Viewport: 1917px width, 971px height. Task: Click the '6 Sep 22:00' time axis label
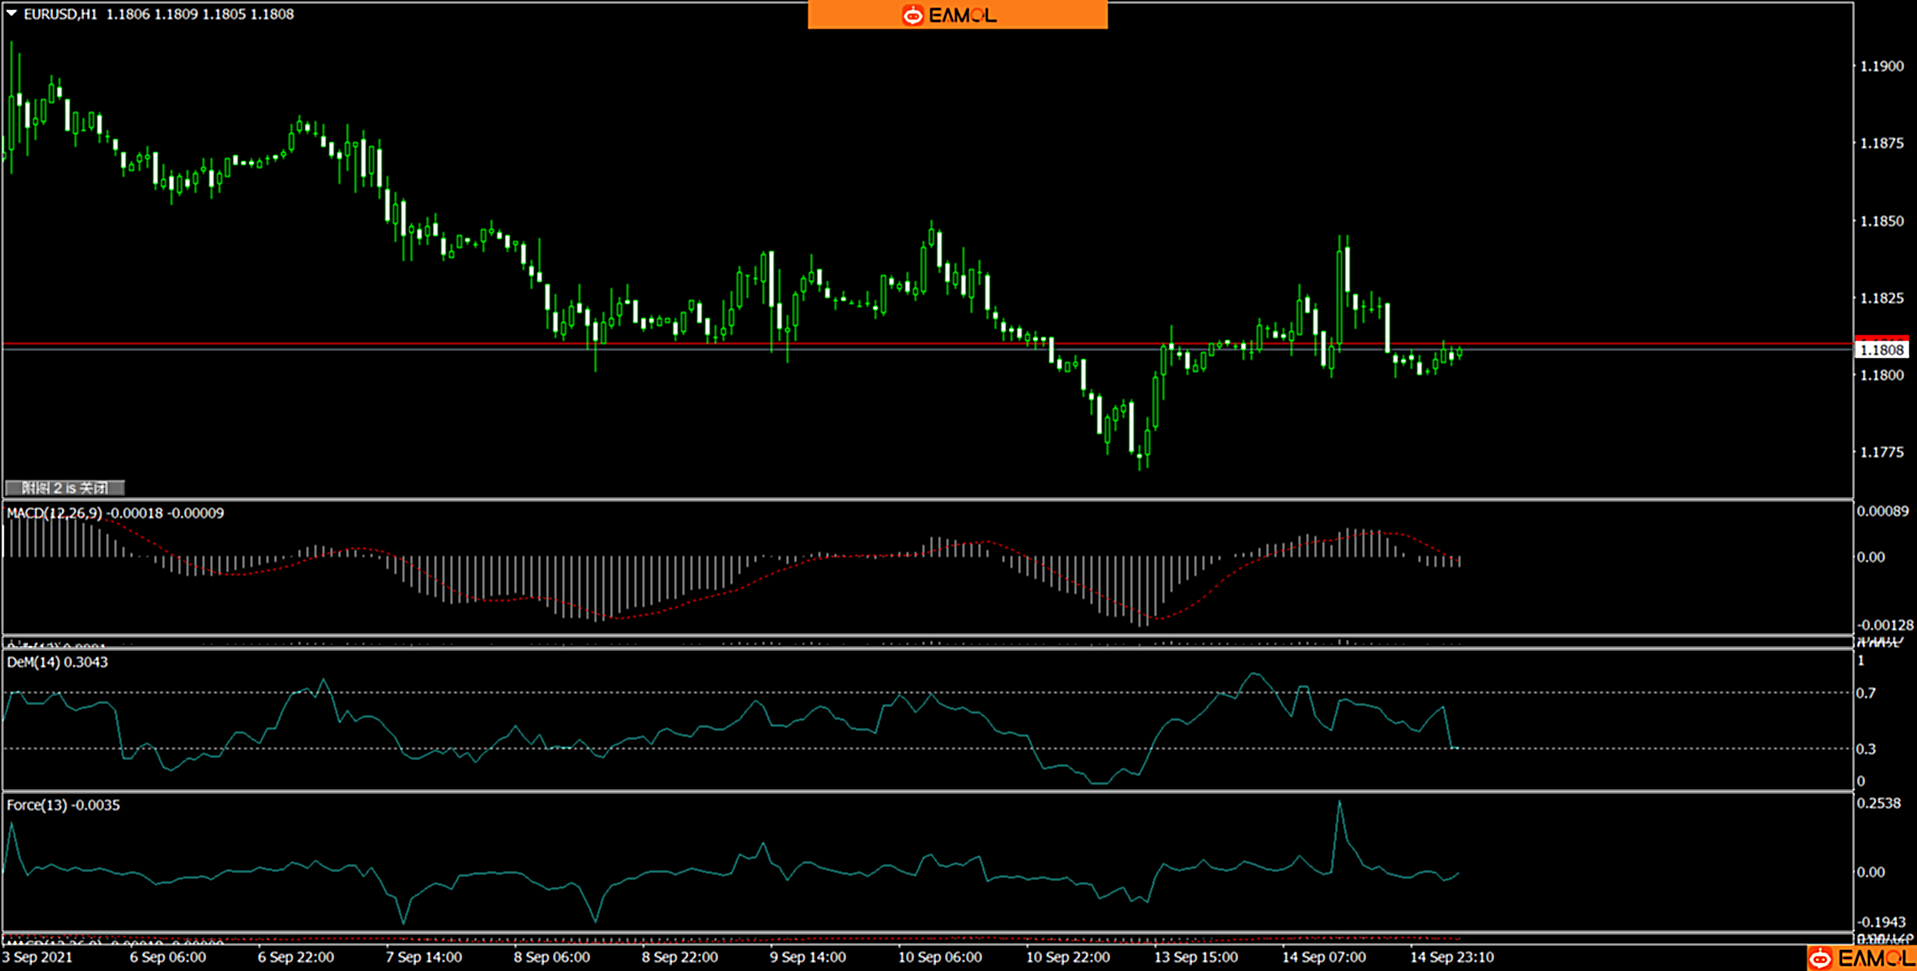pos(296,957)
